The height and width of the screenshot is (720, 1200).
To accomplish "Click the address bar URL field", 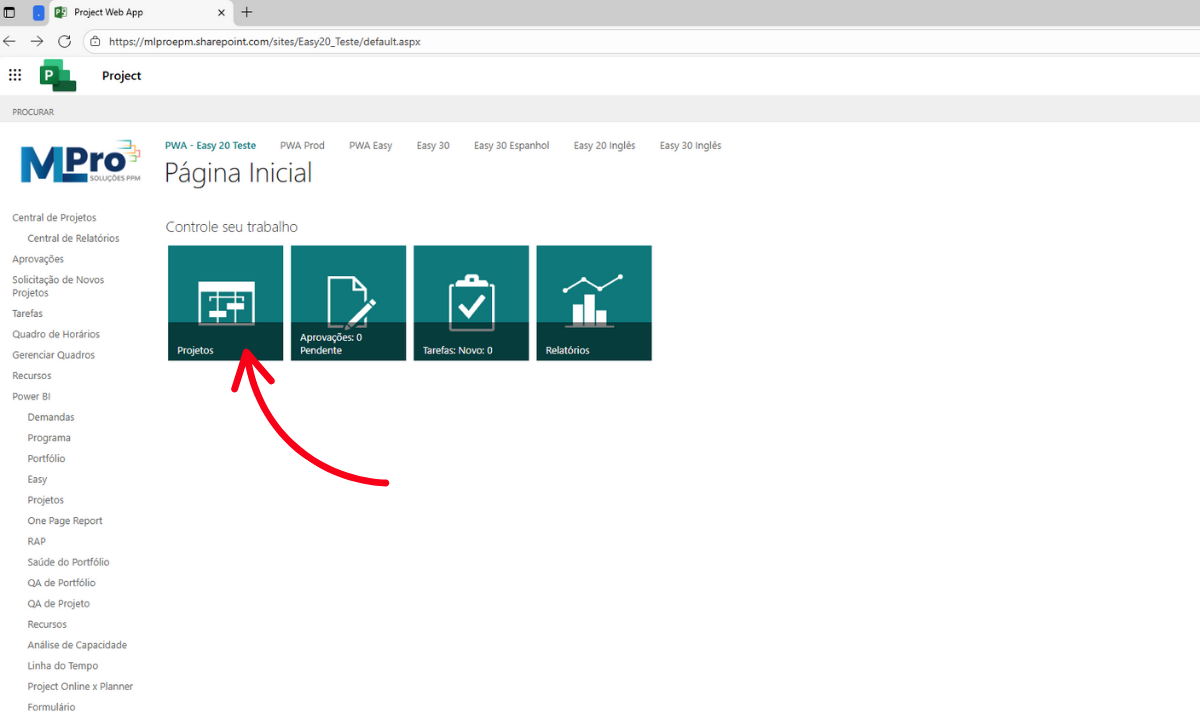I will pyautogui.click(x=640, y=42).
